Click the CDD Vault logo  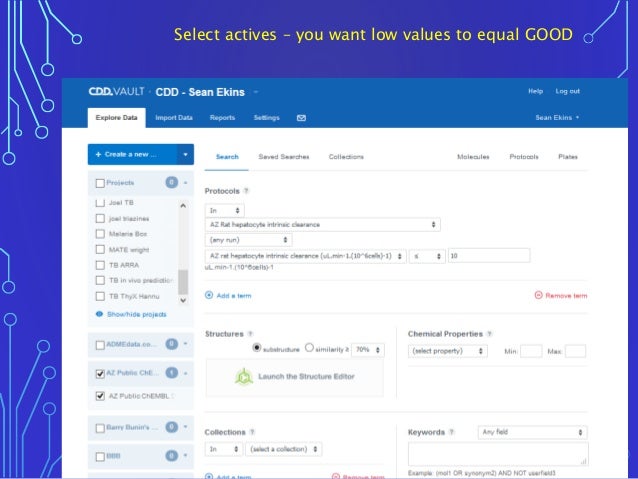(116, 92)
